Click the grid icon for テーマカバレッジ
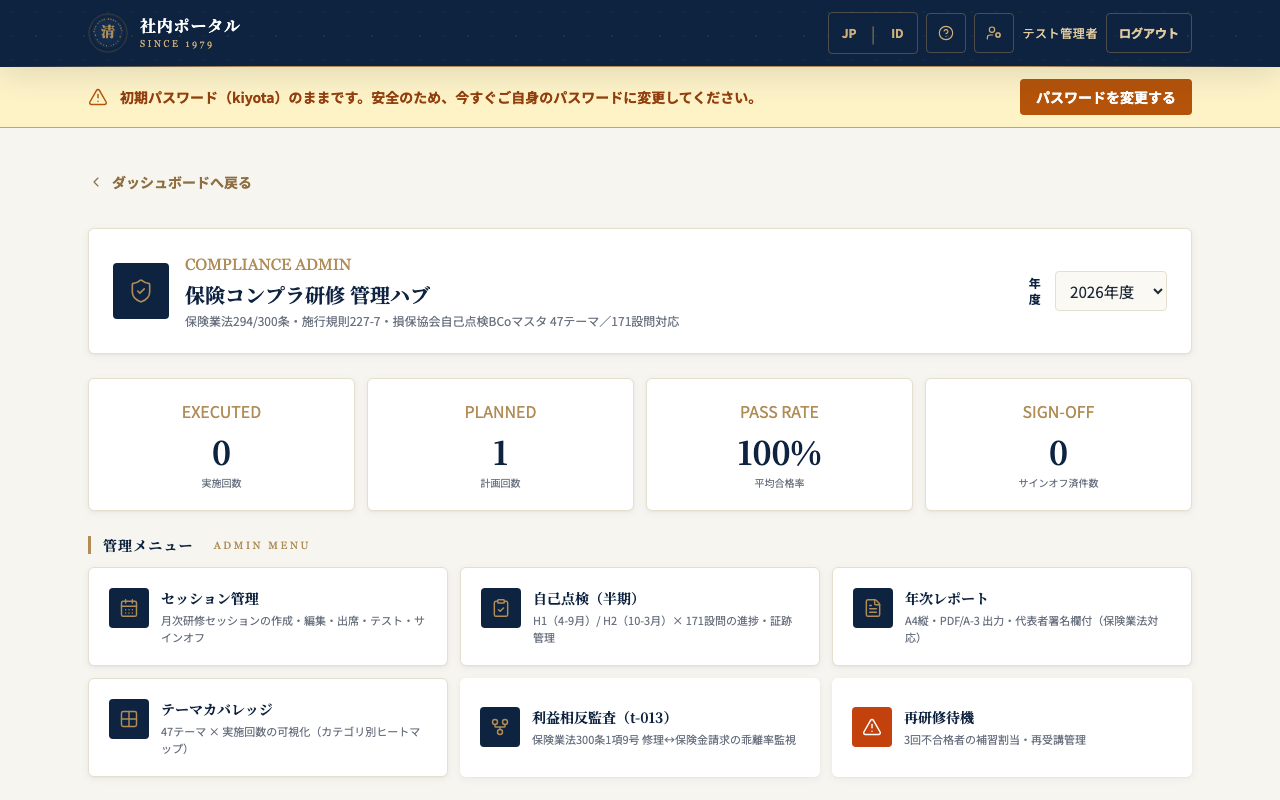1280x800 pixels. pyautogui.click(x=129, y=719)
